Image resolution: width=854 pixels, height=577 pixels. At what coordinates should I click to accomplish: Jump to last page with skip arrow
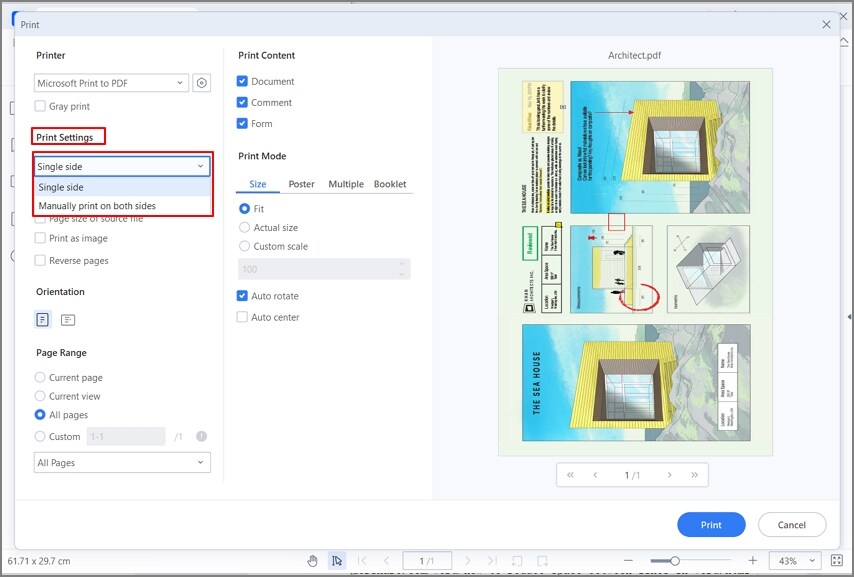[x=492, y=561]
